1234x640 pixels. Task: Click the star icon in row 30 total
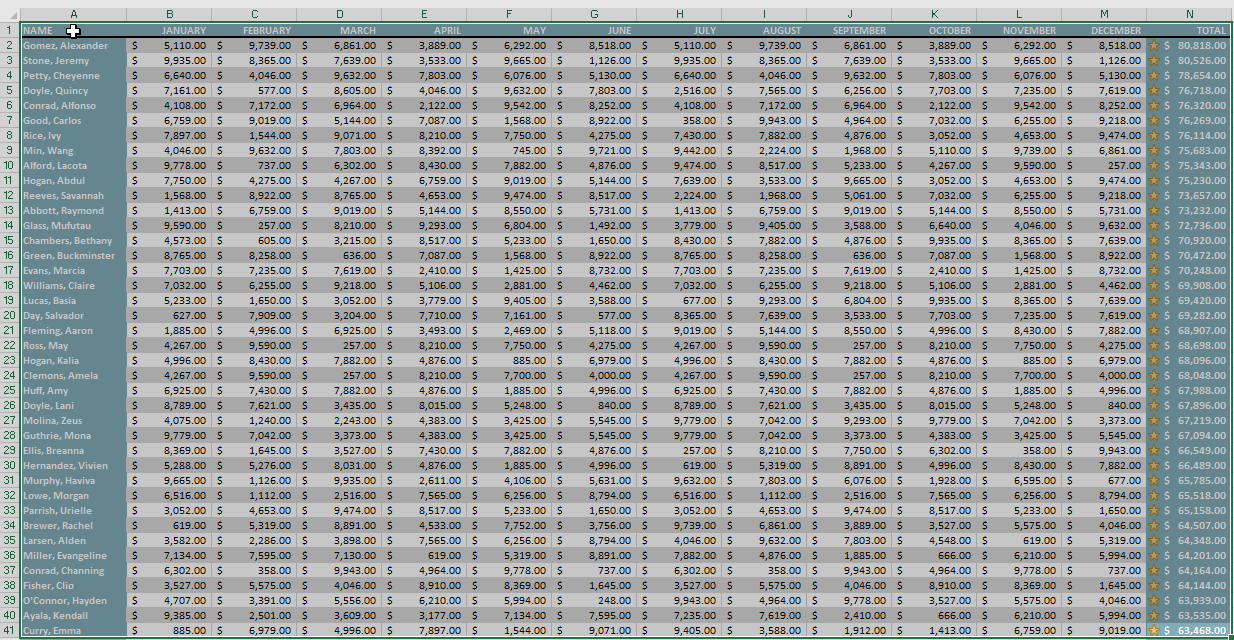pyautogui.click(x=1154, y=466)
